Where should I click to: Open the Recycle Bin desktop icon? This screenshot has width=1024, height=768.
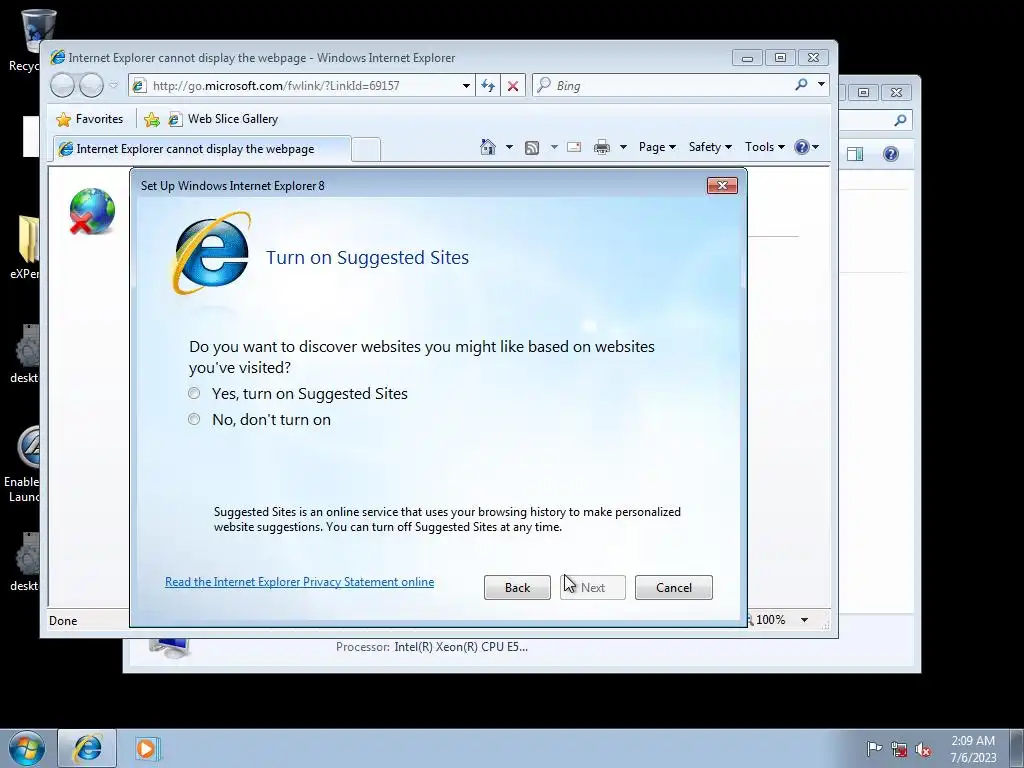click(x=29, y=39)
